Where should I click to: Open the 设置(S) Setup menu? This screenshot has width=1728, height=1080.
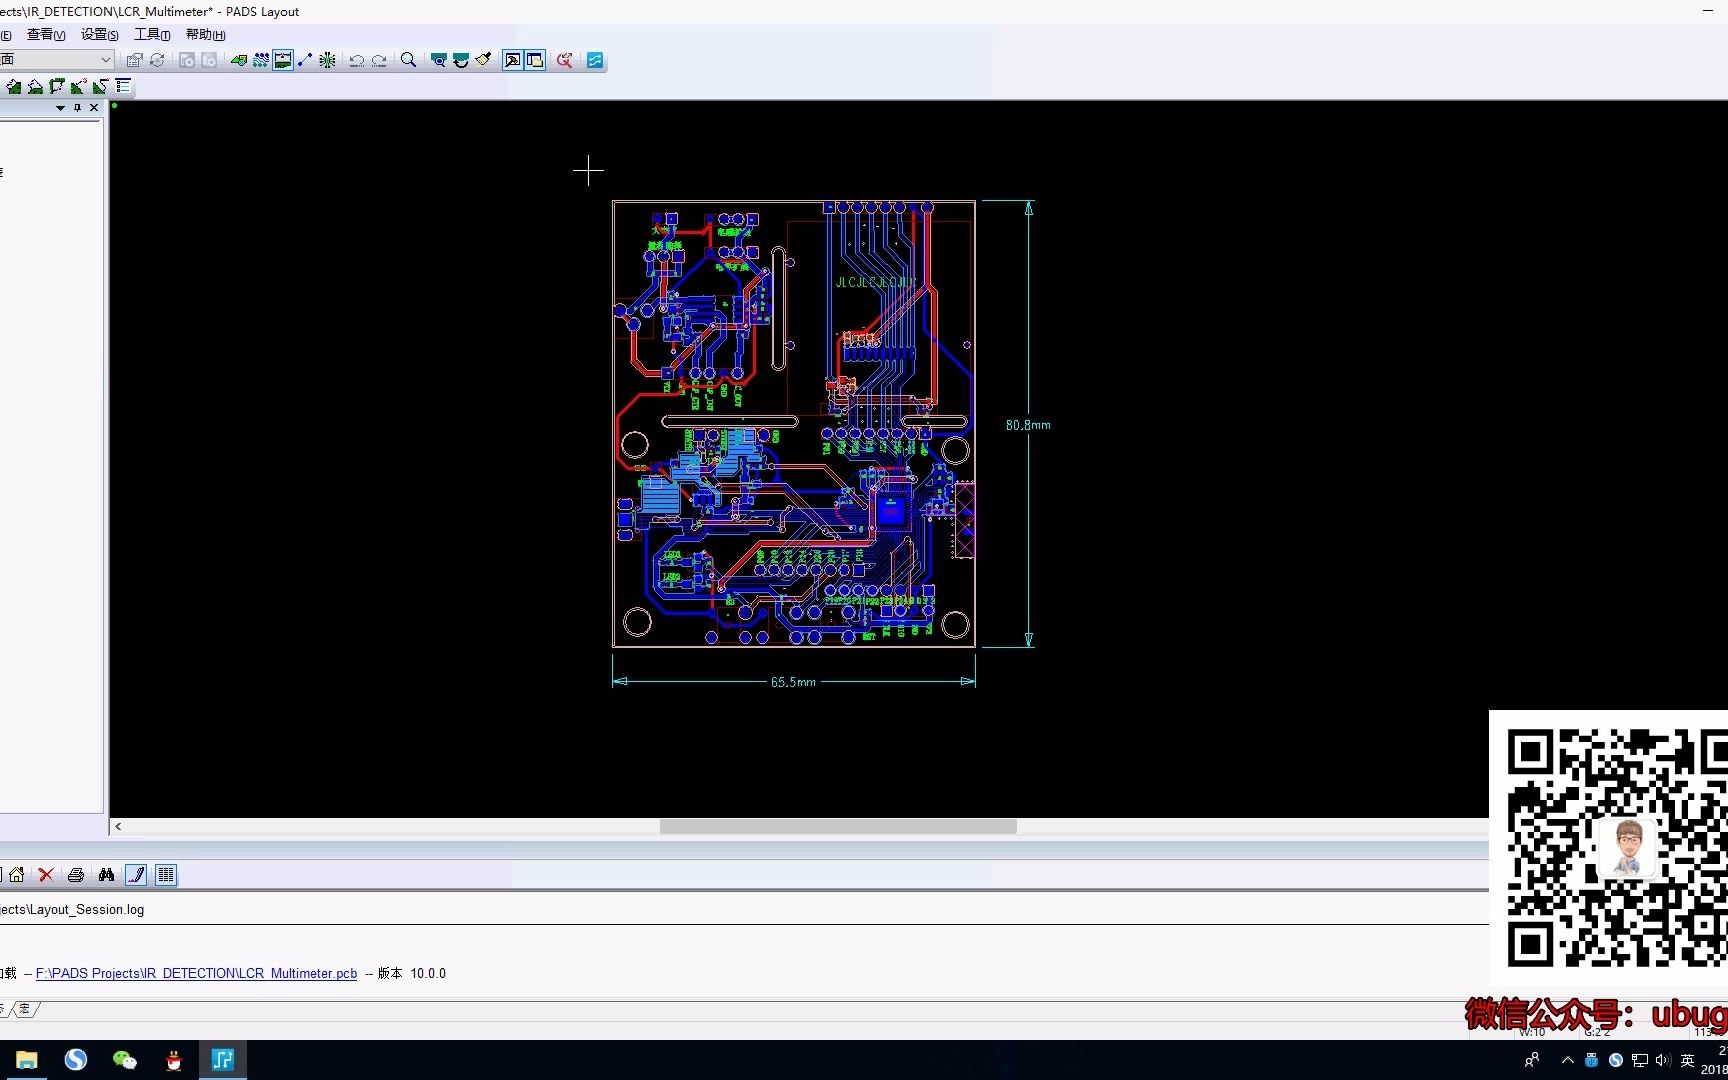(100, 35)
